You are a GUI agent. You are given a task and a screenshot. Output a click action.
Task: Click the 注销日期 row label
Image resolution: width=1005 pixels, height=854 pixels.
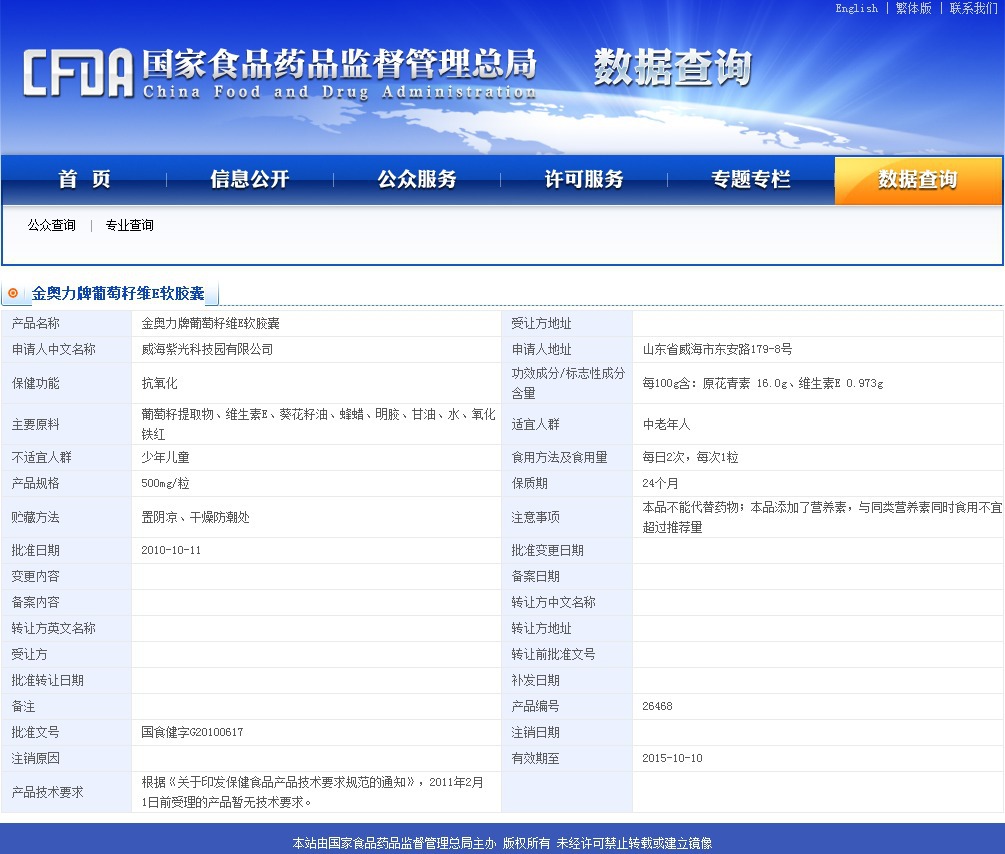pyautogui.click(x=535, y=732)
